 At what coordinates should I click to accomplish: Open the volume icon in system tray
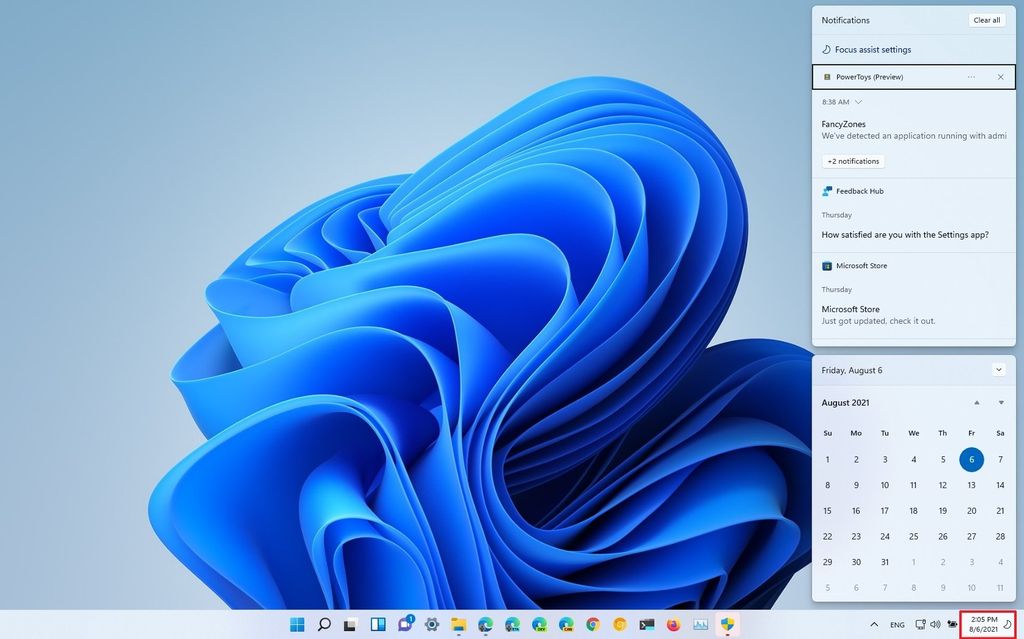click(935, 624)
